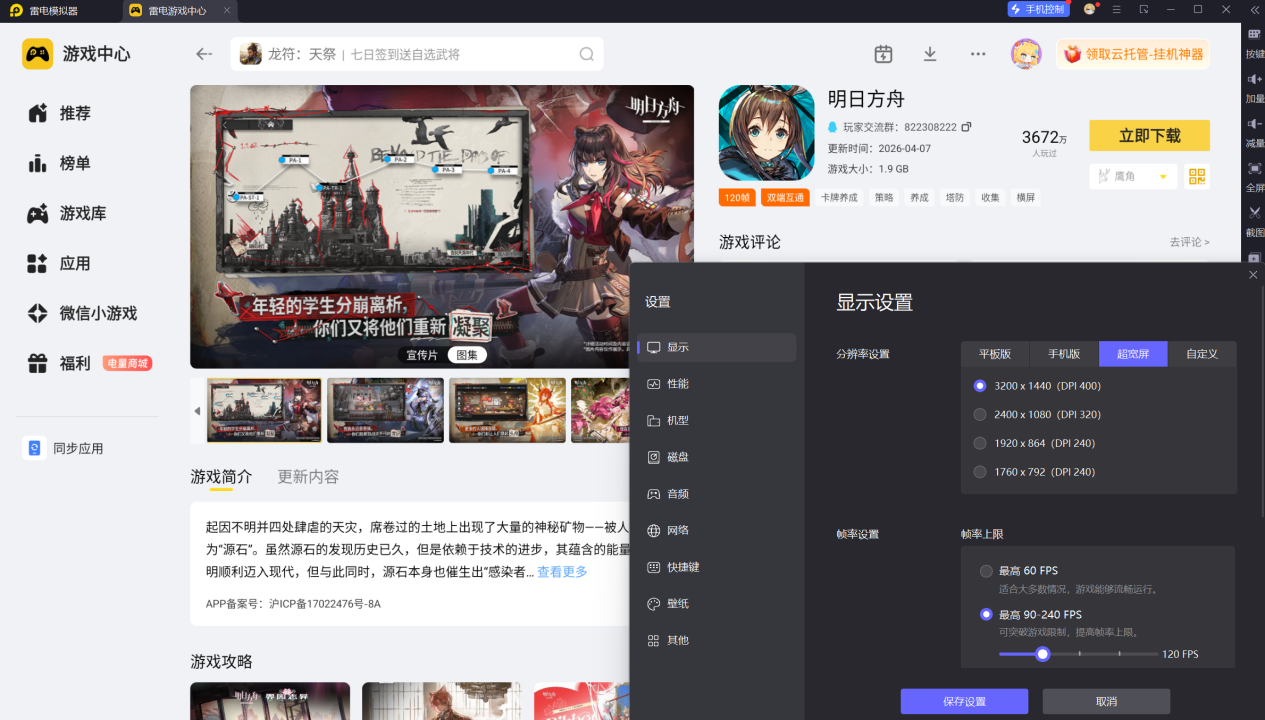
Task: Adjust the FPS limit slider handle
Action: coord(1042,654)
